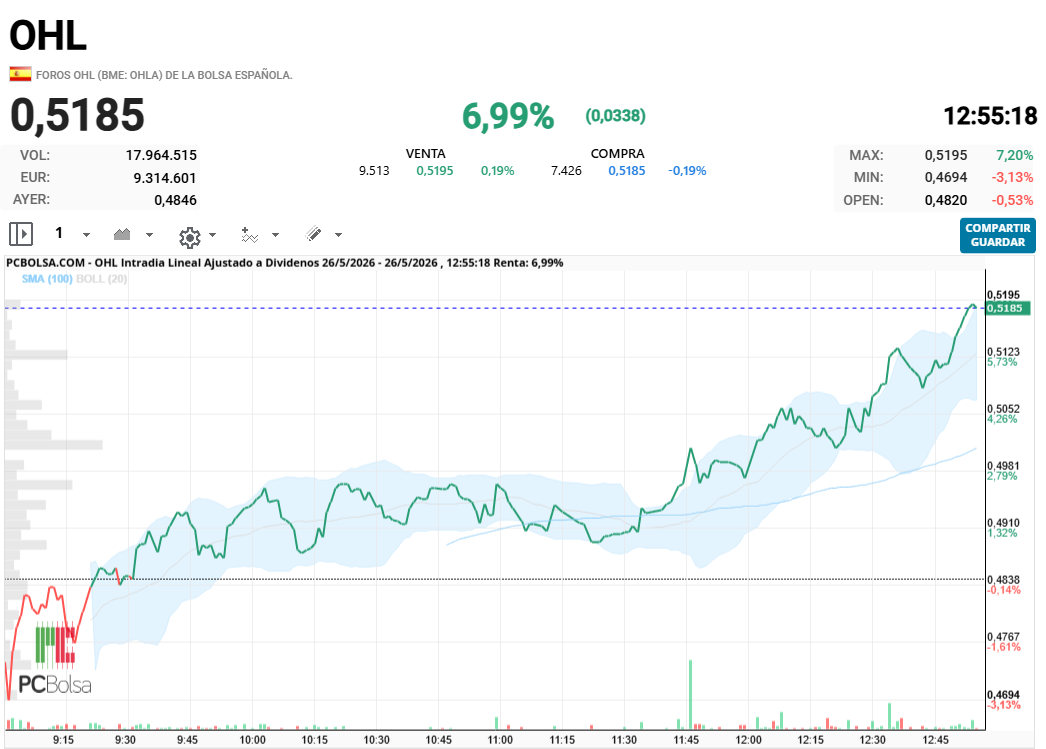The width and height of the screenshot is (1046, 749).
Task: Click the VENTA price 0,5195
Action: [x=435, y=171]
